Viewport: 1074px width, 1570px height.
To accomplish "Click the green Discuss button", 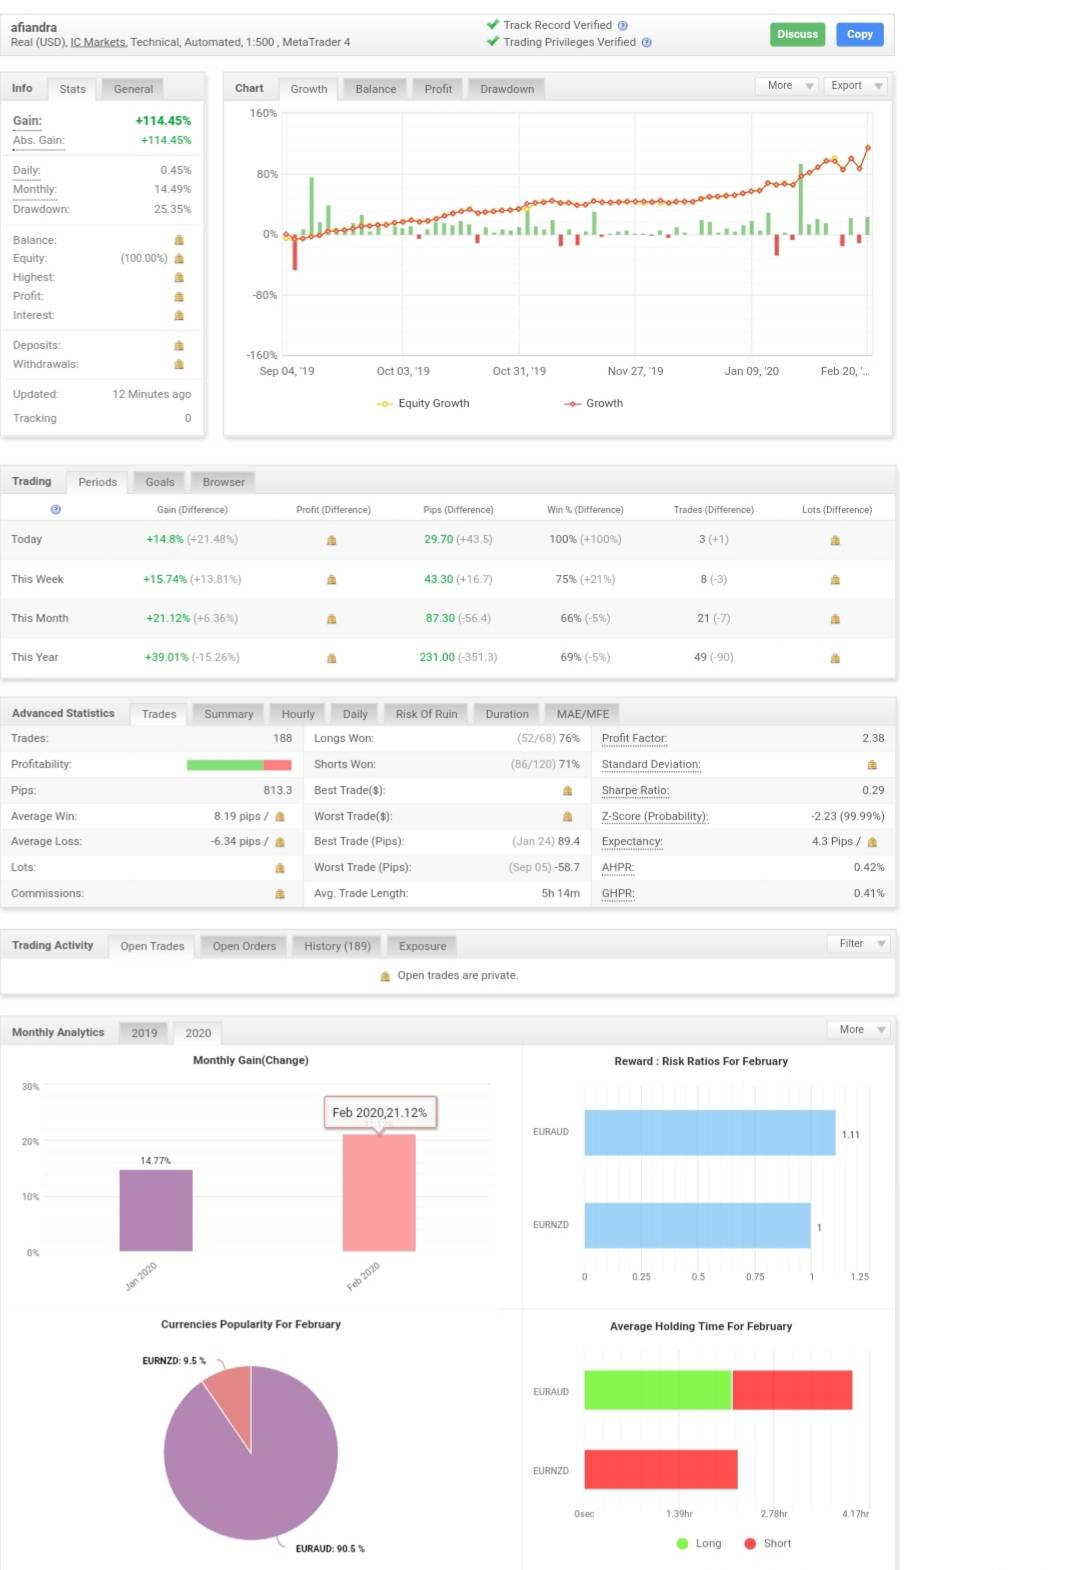I will click(798, 34).
